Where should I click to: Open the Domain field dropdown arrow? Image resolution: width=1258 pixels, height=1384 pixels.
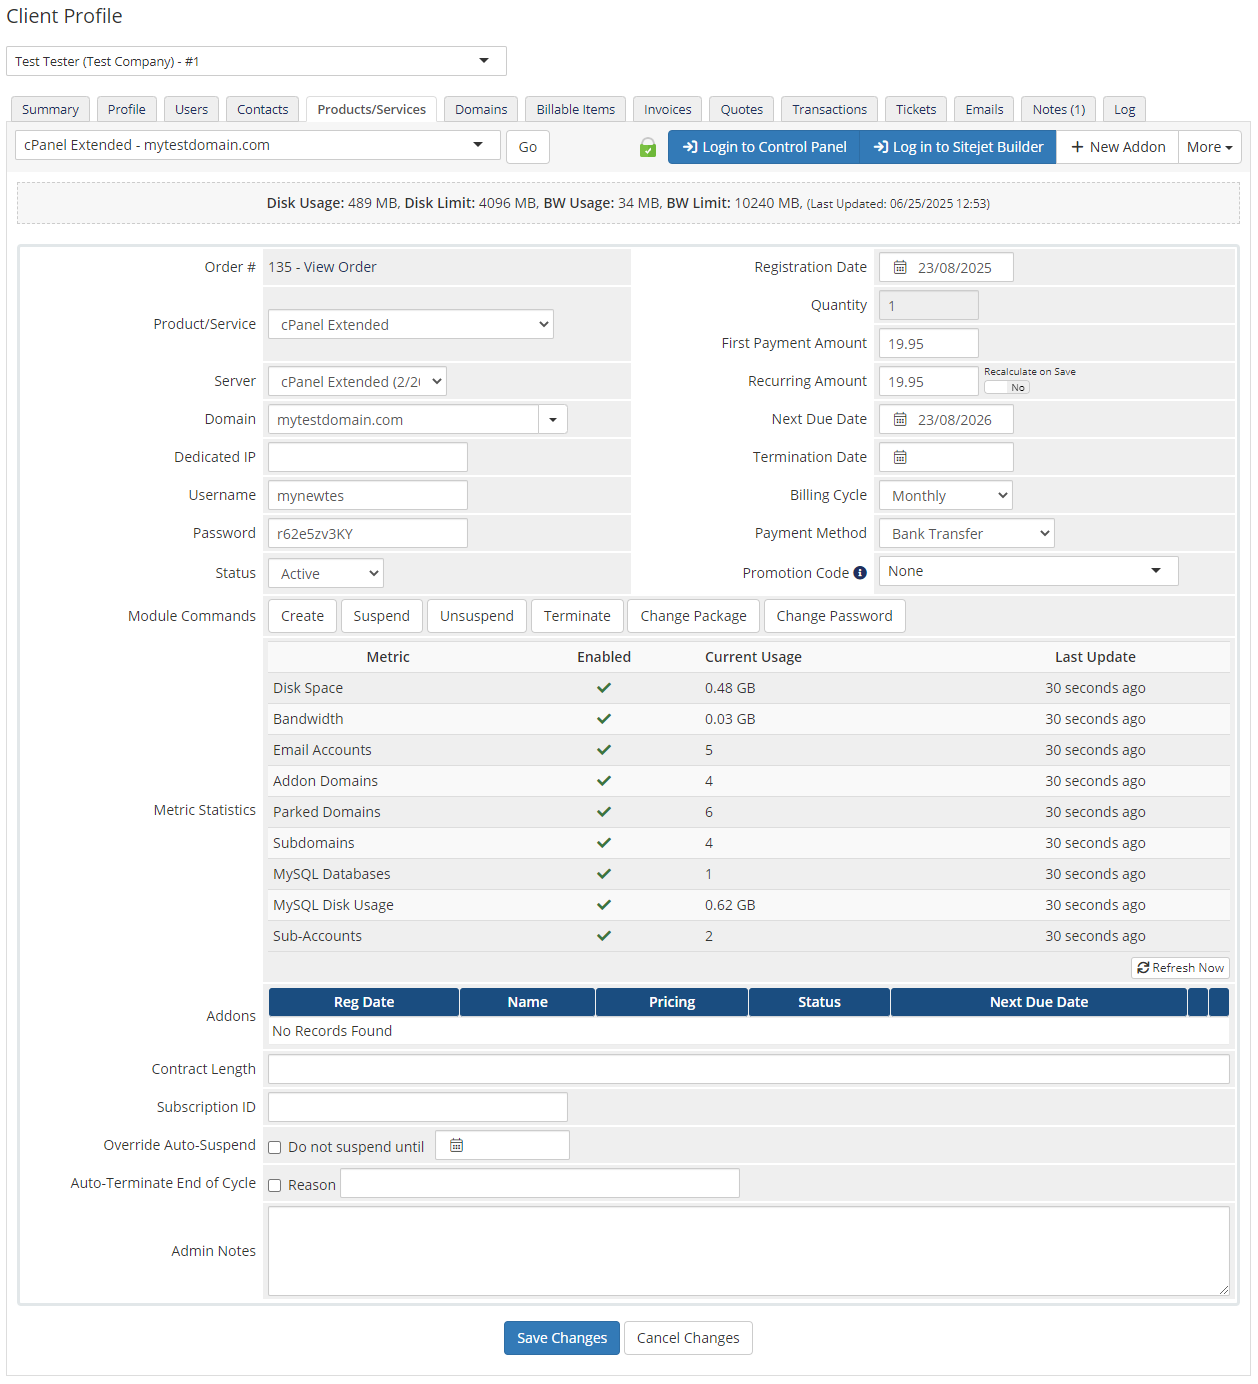pos(553,420)
